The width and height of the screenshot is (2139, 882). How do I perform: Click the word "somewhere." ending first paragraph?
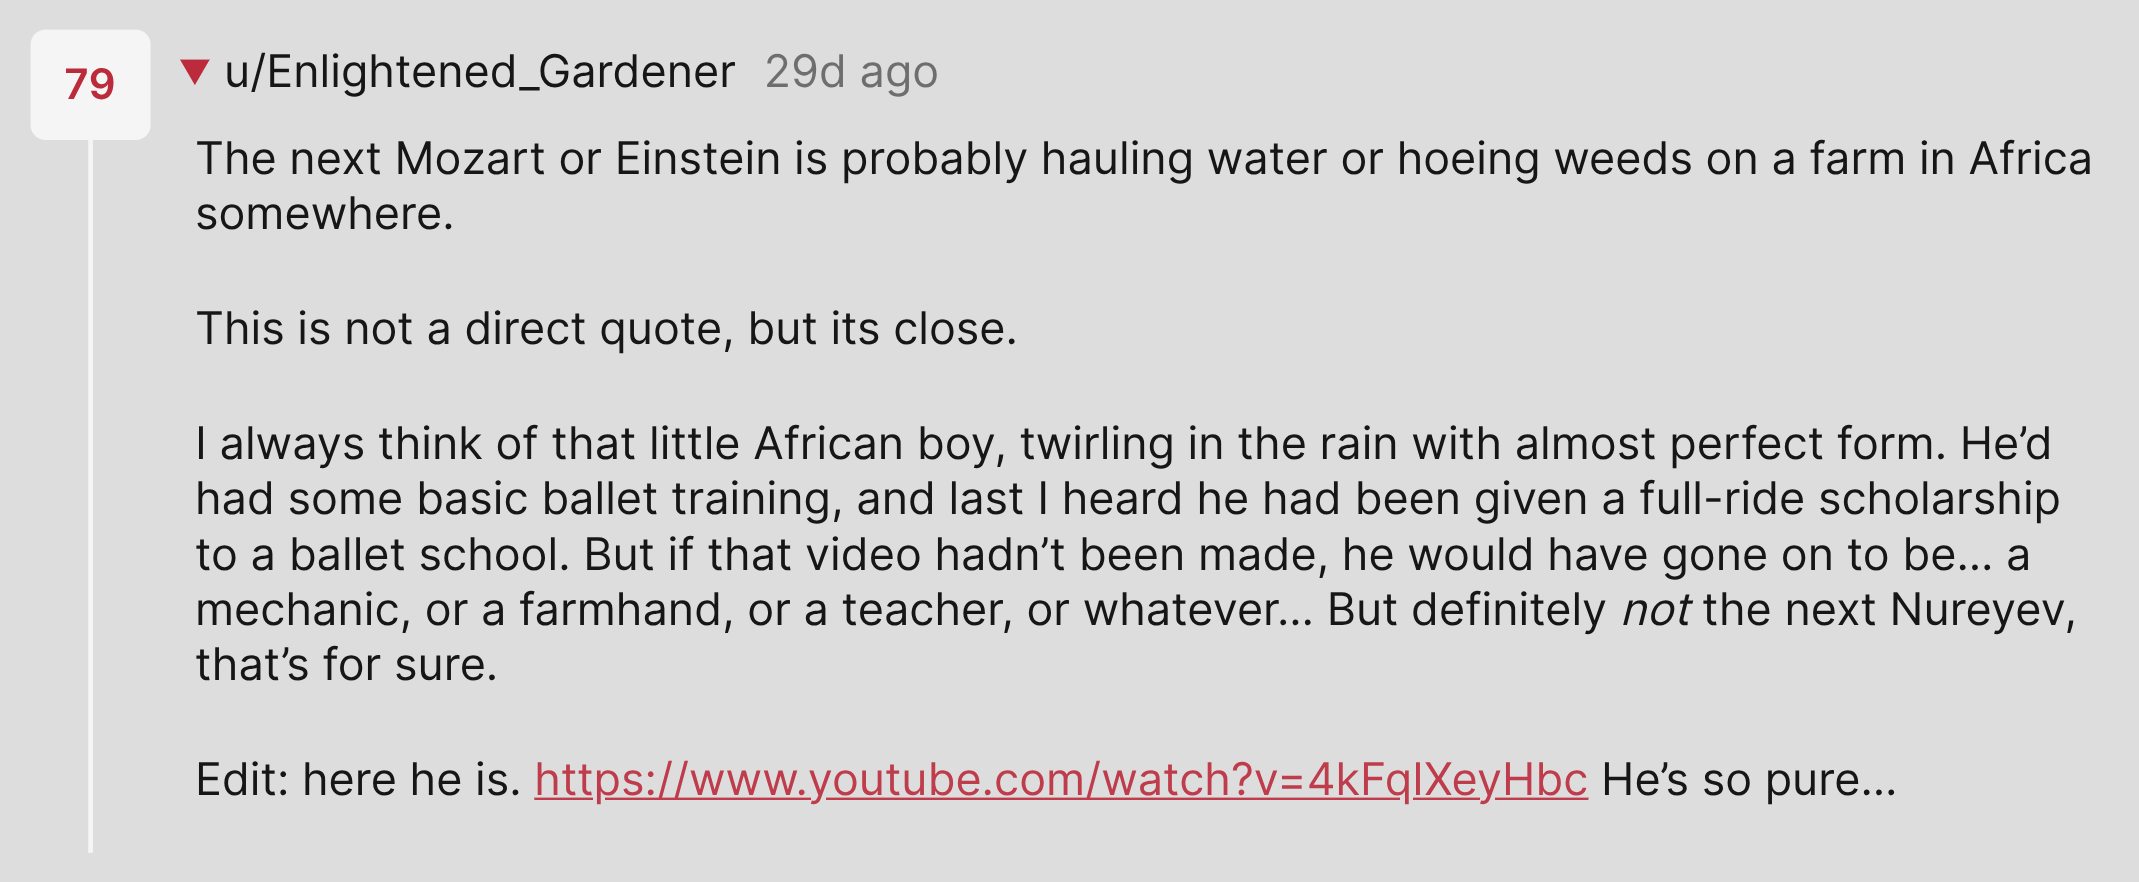click(x=325, y=214)
